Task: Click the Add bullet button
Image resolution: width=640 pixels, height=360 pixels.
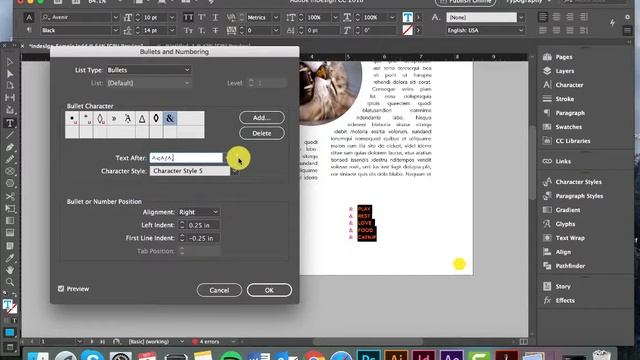Action: click(262, 118)
